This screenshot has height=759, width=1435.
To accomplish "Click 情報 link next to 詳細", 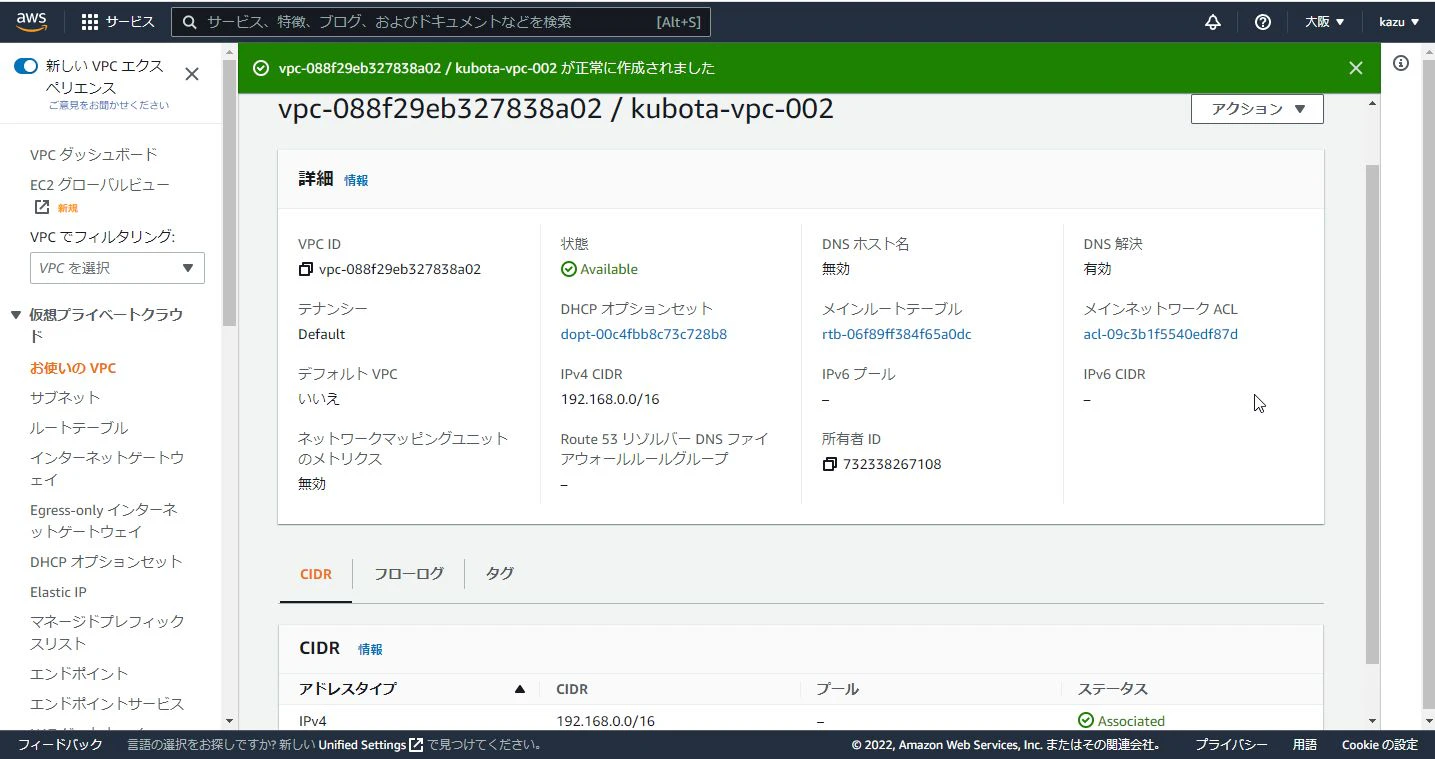I will click(356, 180).
